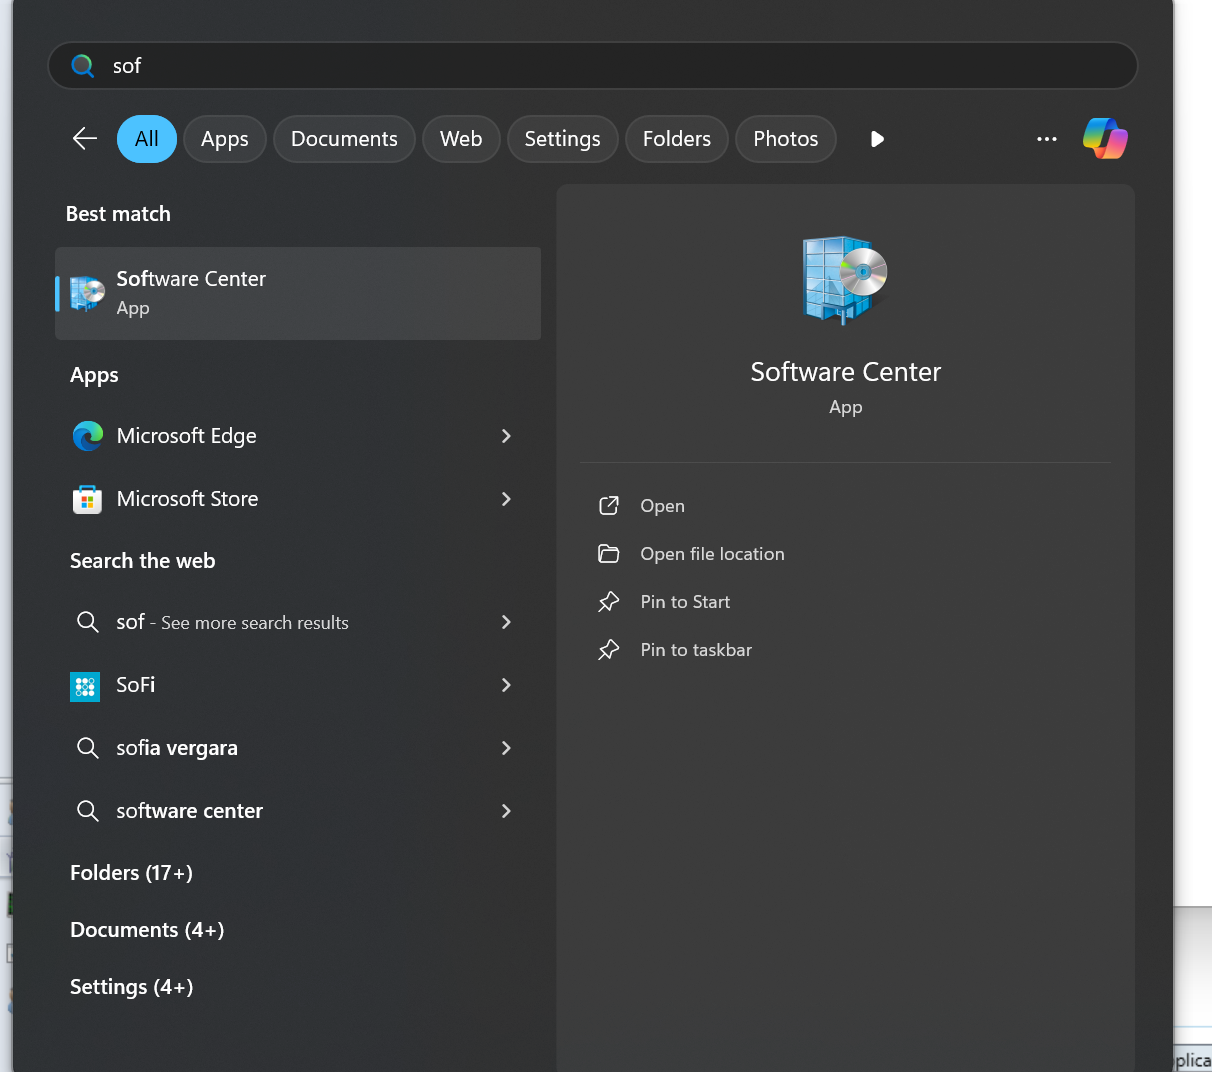1212x1072 pixels.
Task: Click the search text box containing sof
Action: [x=600, y=66]
